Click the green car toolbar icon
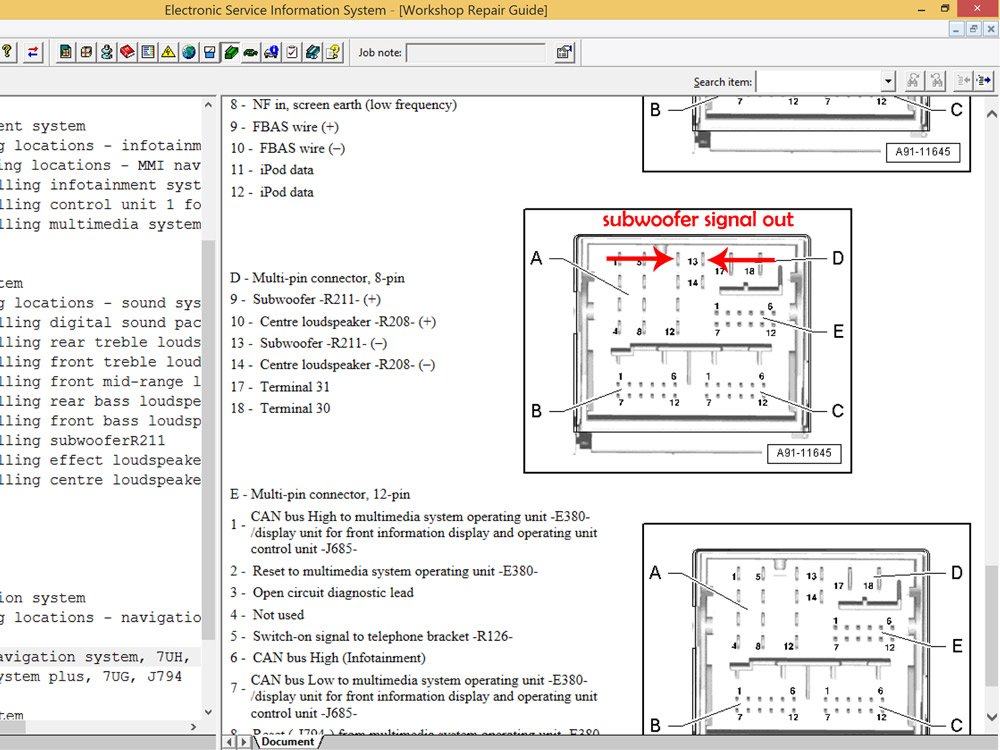The height and width of the screenshot is (750, 1000). point(251,52)
